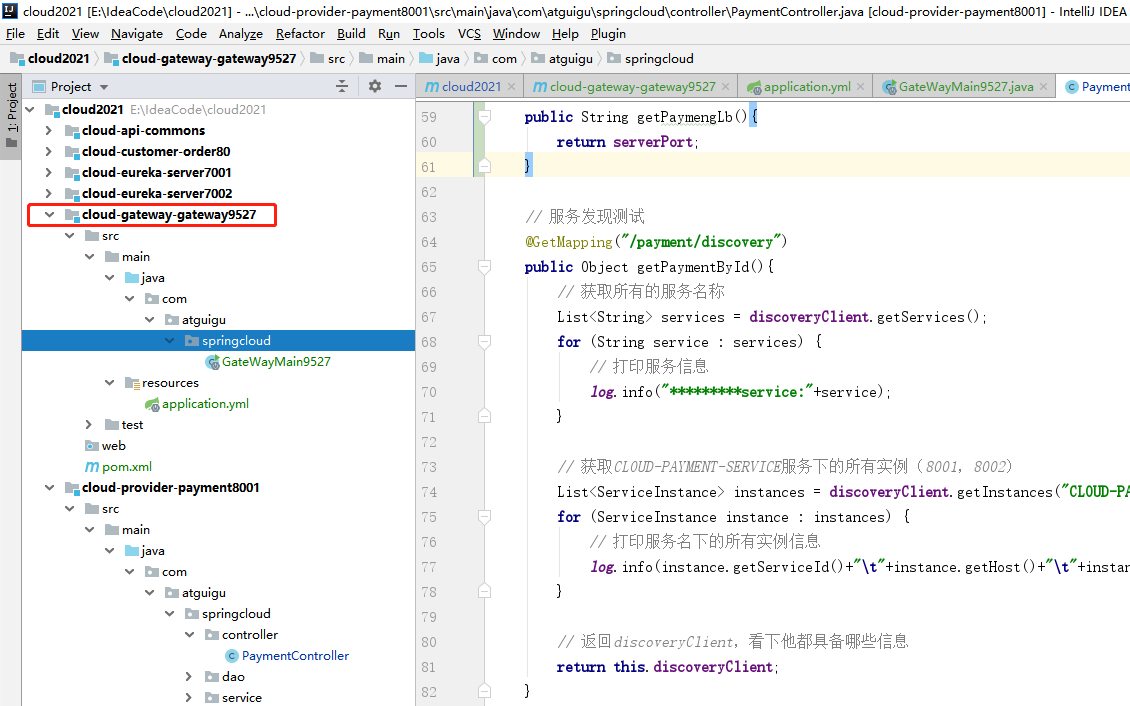Open the Code menu
1130x706 pixels.
pyautogui.click(x=191, y=34)
